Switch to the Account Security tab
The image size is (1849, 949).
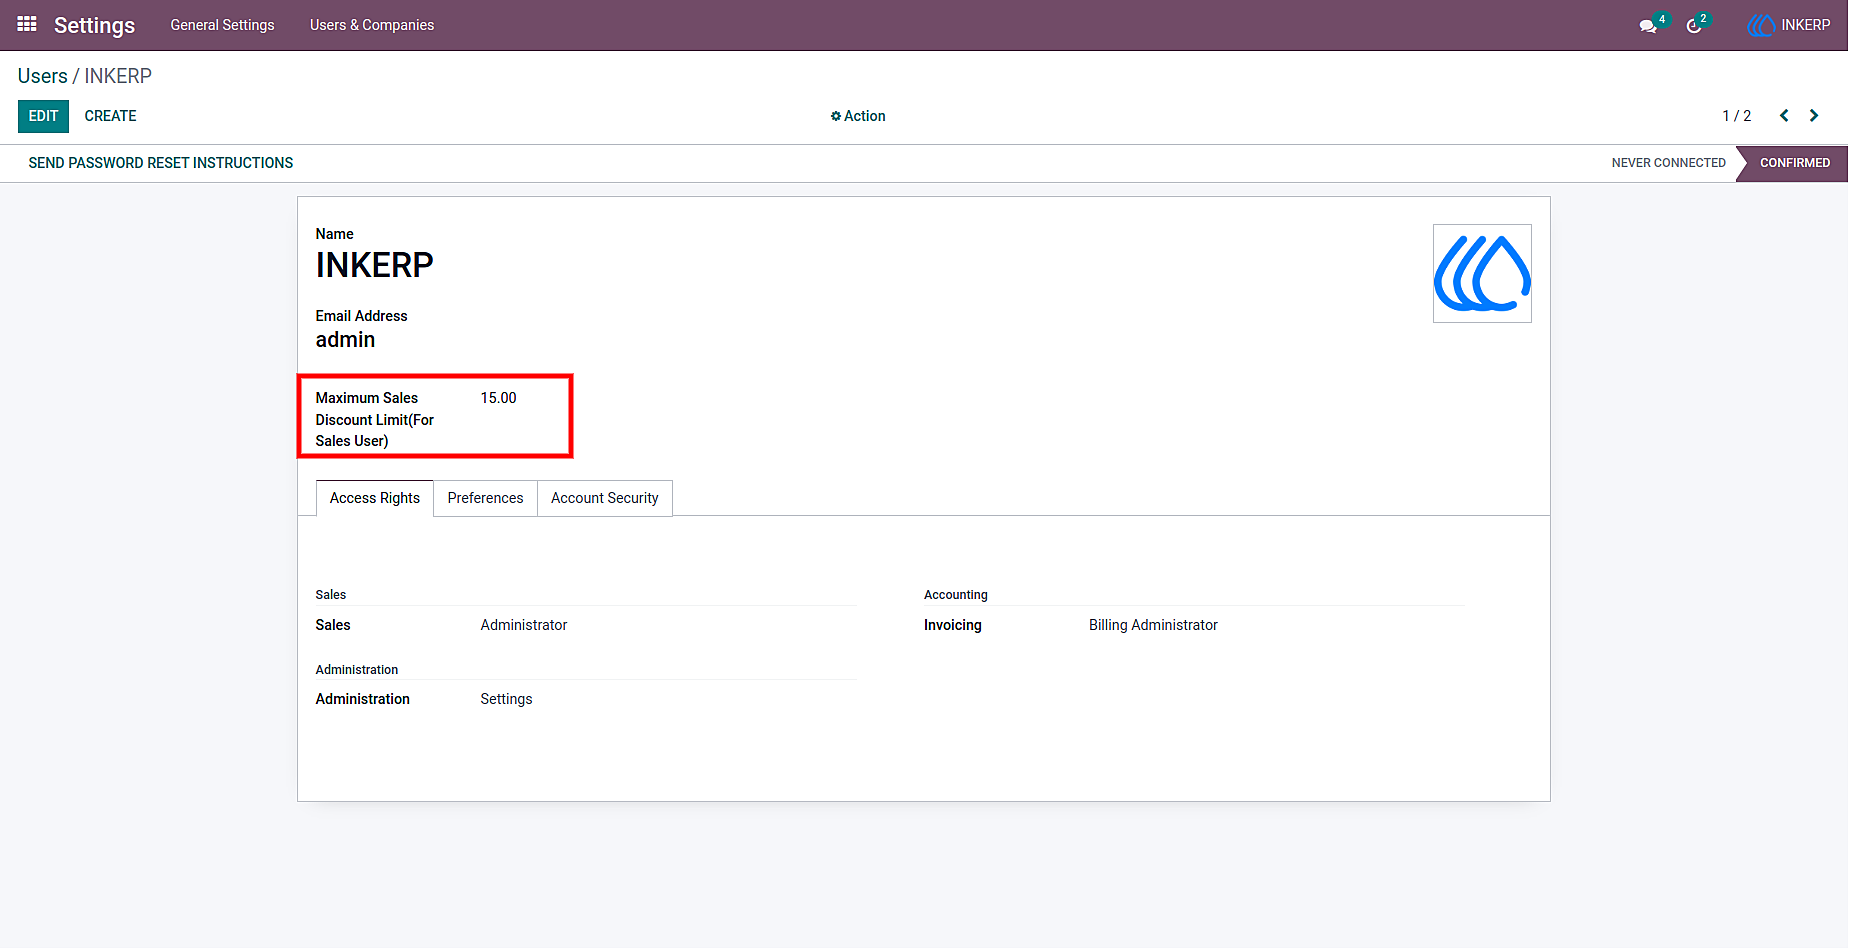[605, 498]
